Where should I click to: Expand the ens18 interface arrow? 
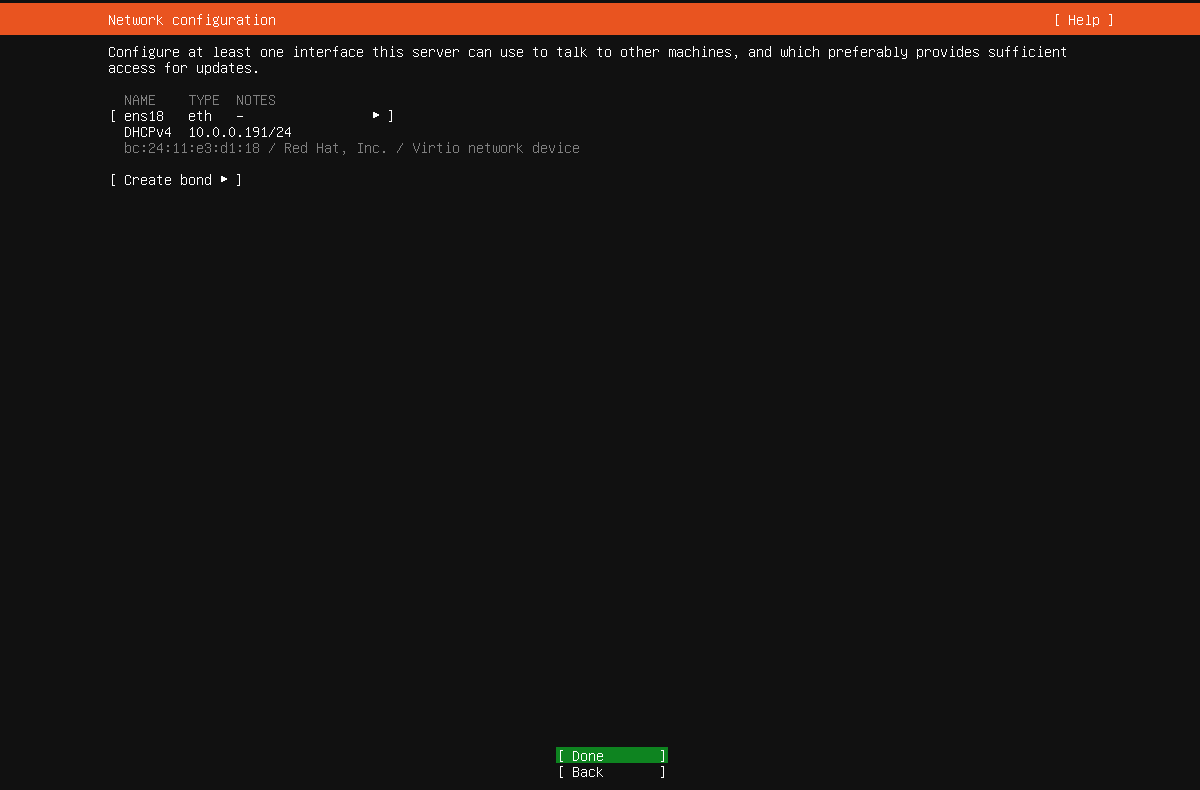376,116
